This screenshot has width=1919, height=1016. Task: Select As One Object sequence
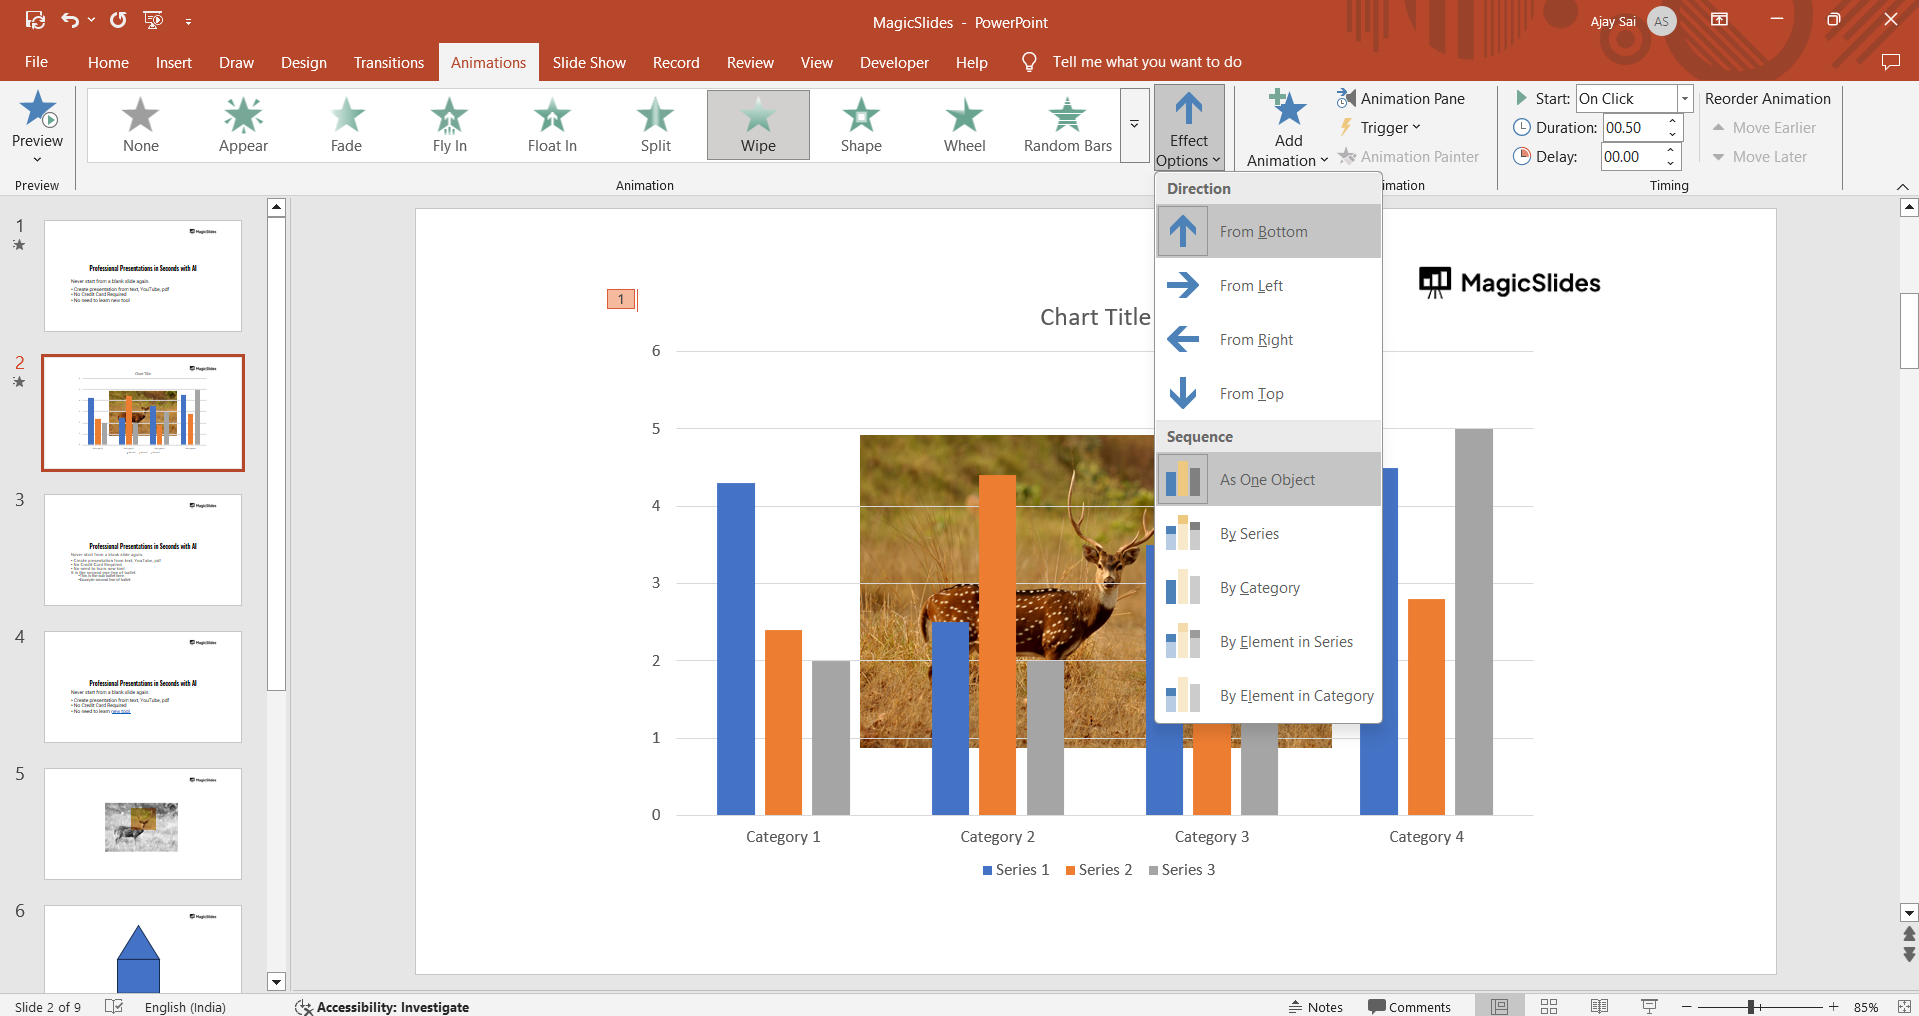point(1269,479)
